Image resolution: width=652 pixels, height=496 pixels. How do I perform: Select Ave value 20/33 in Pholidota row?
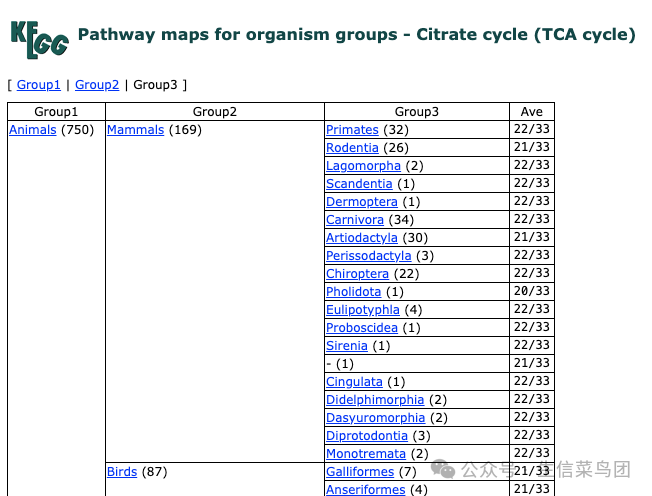point(532,291)
